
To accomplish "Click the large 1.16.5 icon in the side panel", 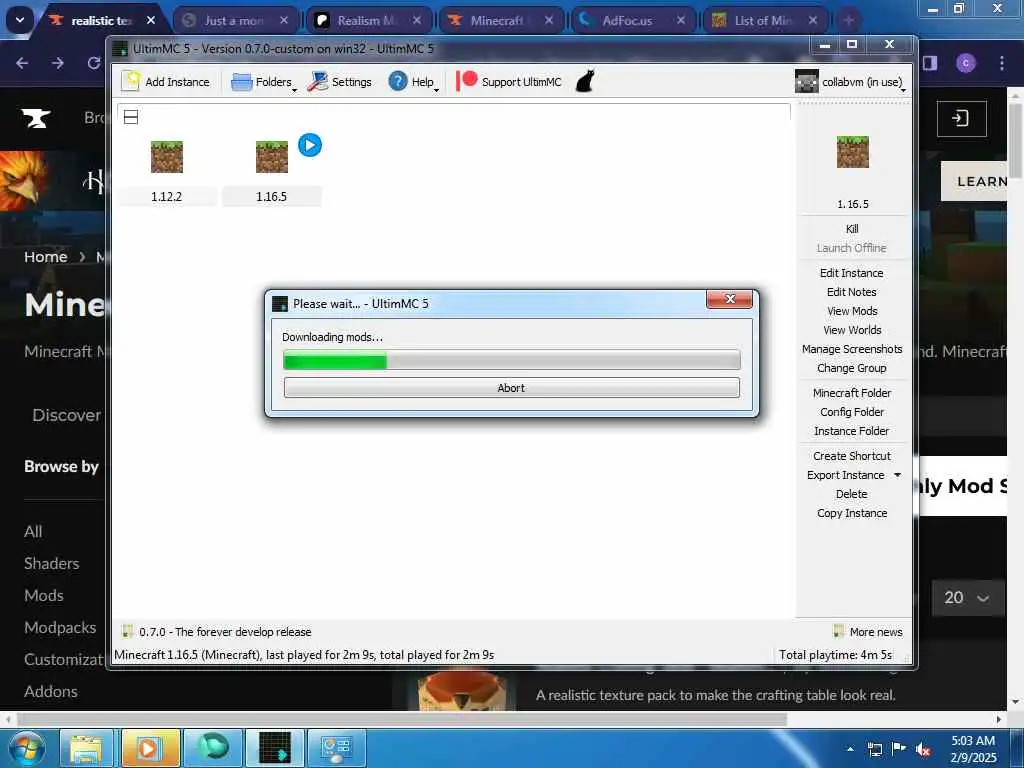I will pyautogui.click(x=852, y=152).
